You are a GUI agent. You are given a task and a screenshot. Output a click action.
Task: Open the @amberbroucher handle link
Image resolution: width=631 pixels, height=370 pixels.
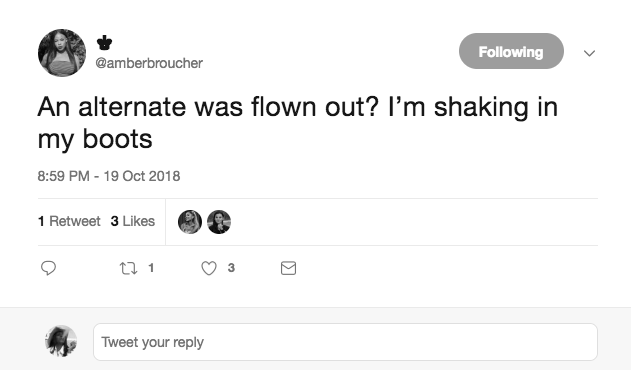click(x=149, y=63)
